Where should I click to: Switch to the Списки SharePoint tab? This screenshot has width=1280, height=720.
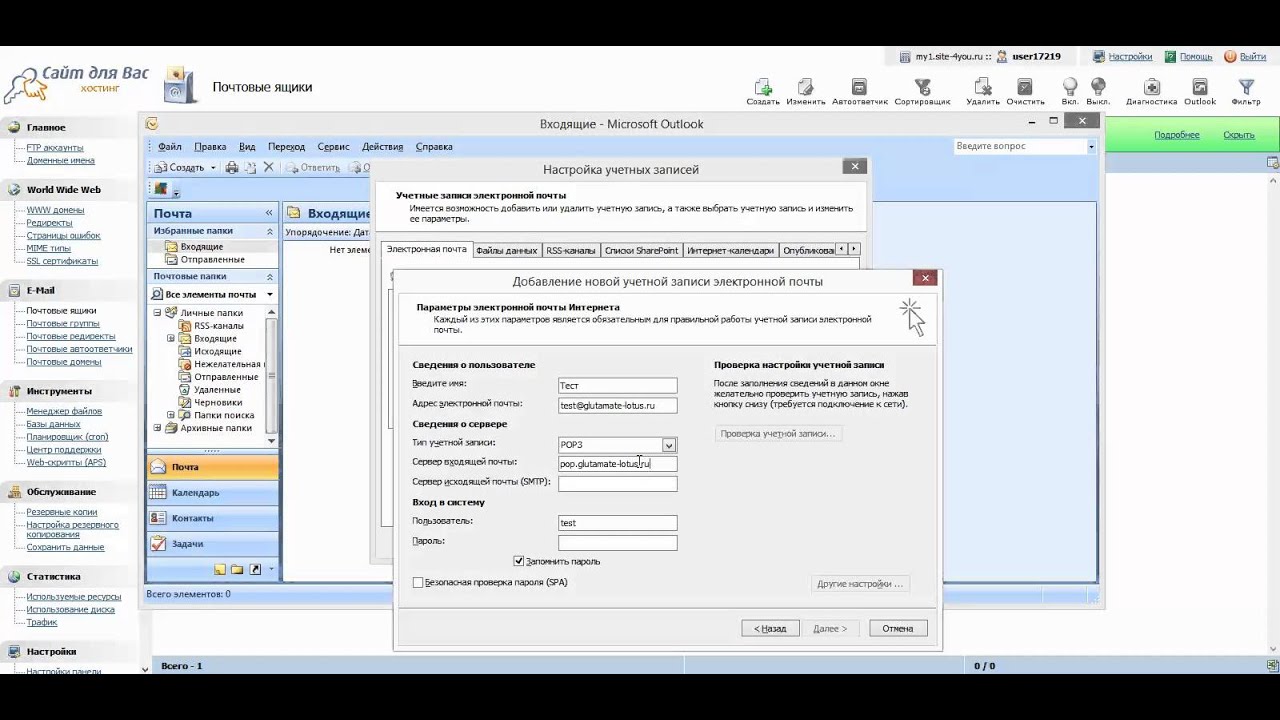(641, 250)
